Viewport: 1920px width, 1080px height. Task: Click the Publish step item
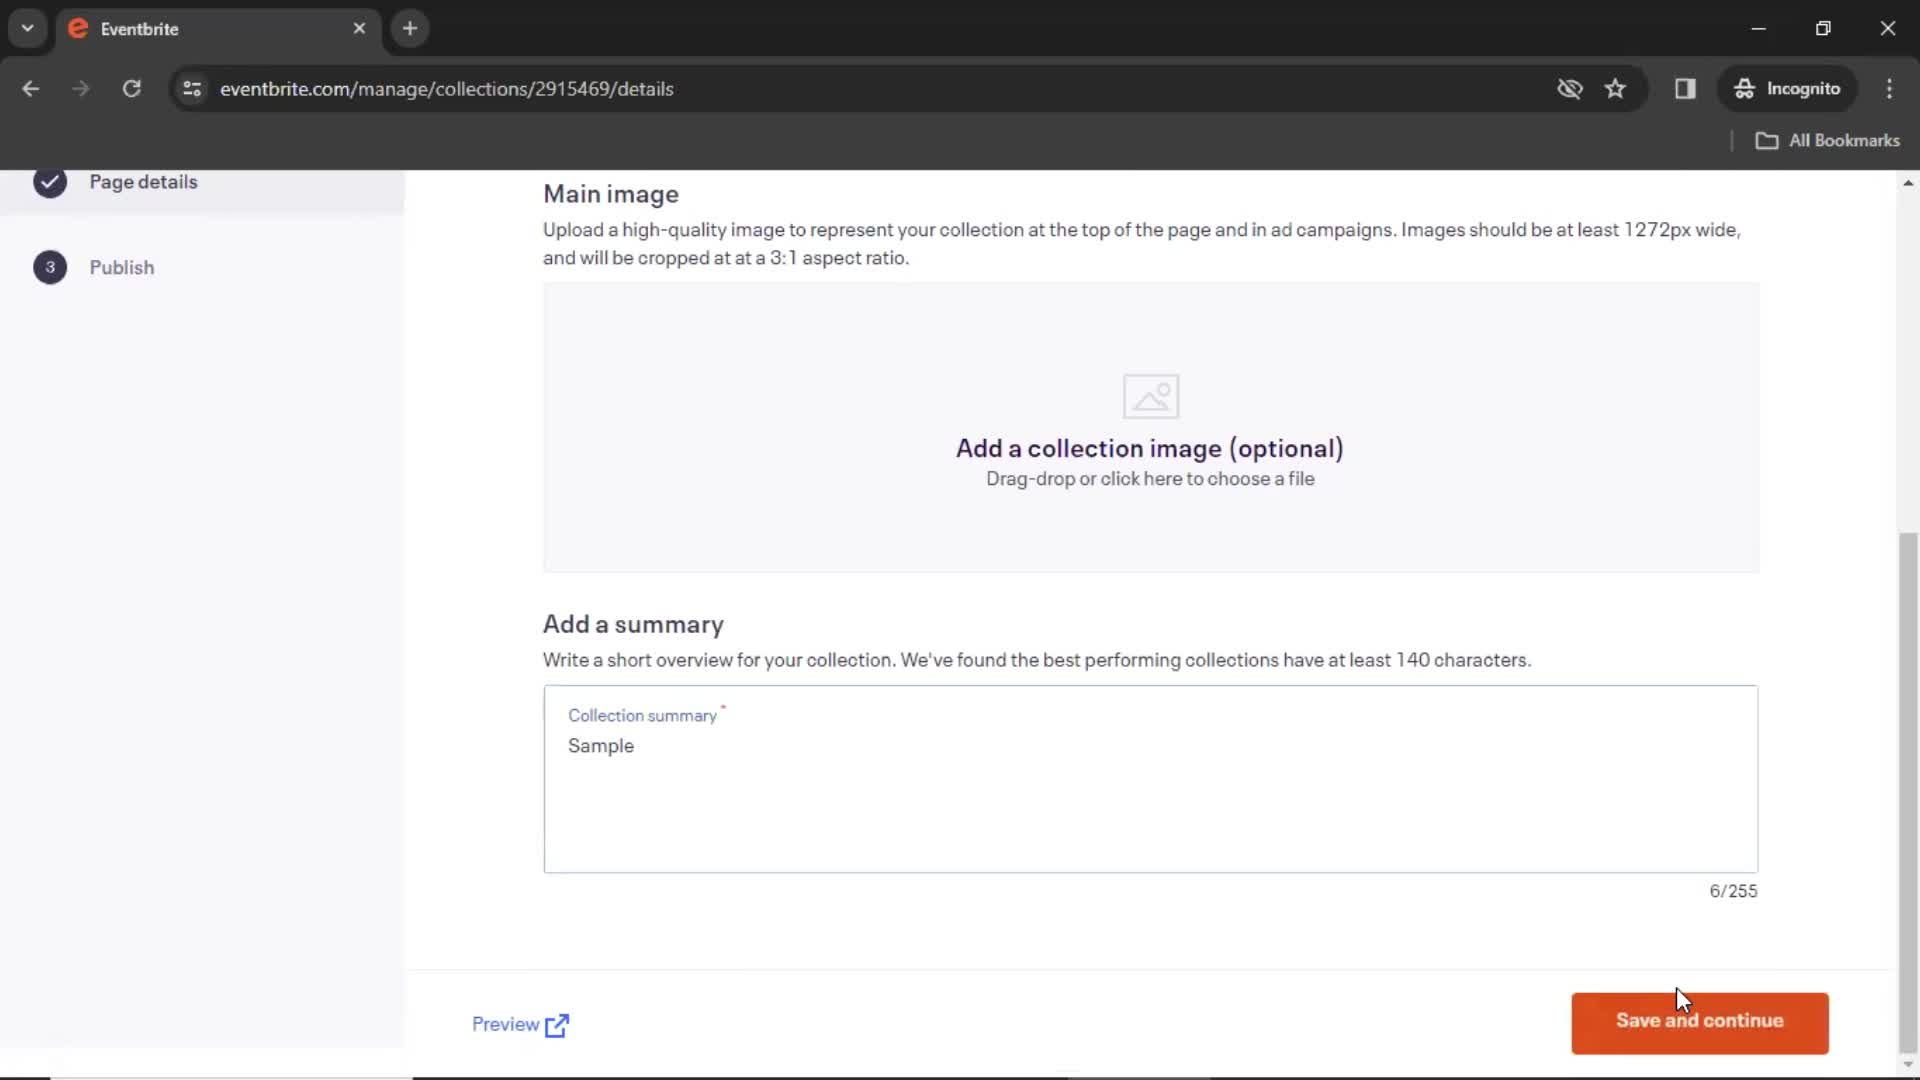pyautogui.click(x=121, y=266)
